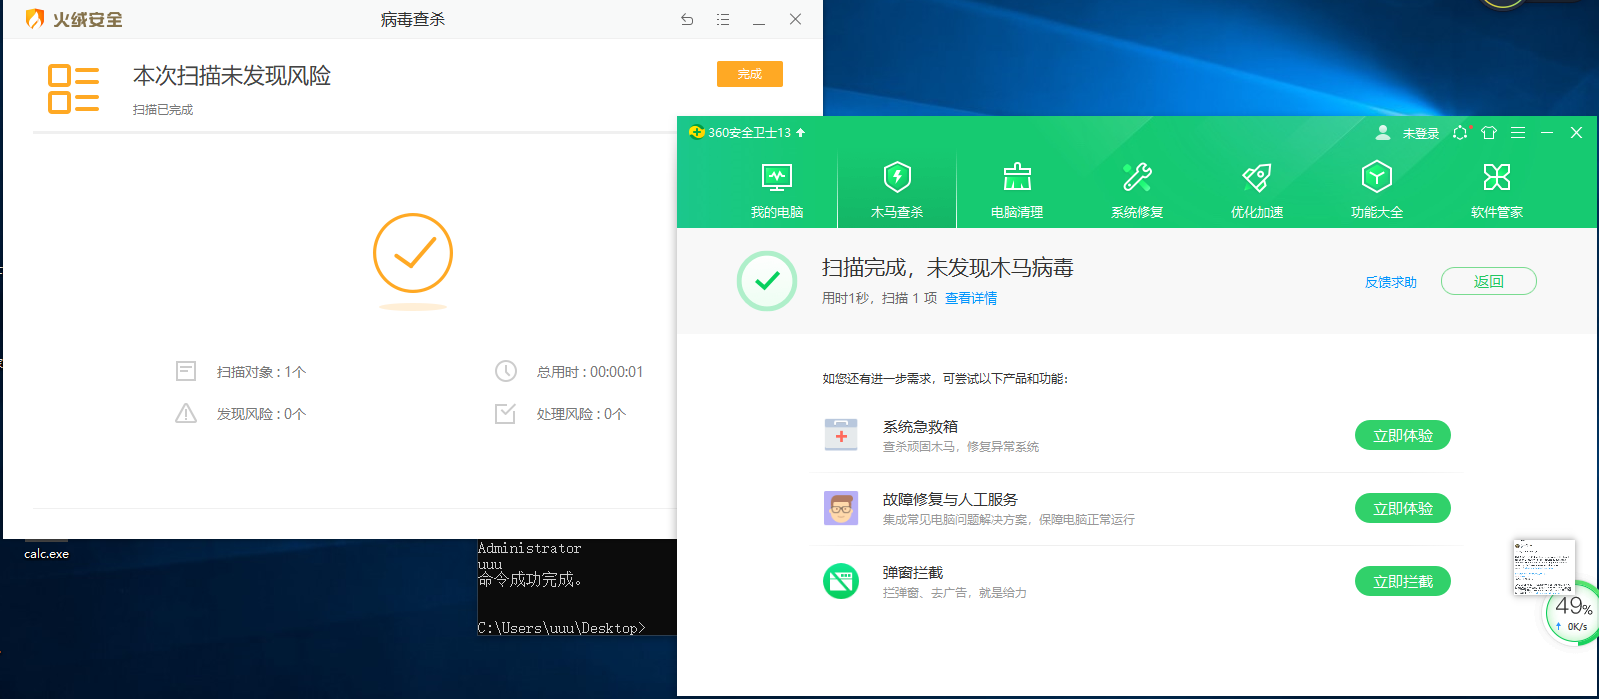Click 立即体验 for 故障修复与人工服务
1599x699 pixels.
(x=1403, y=508)
